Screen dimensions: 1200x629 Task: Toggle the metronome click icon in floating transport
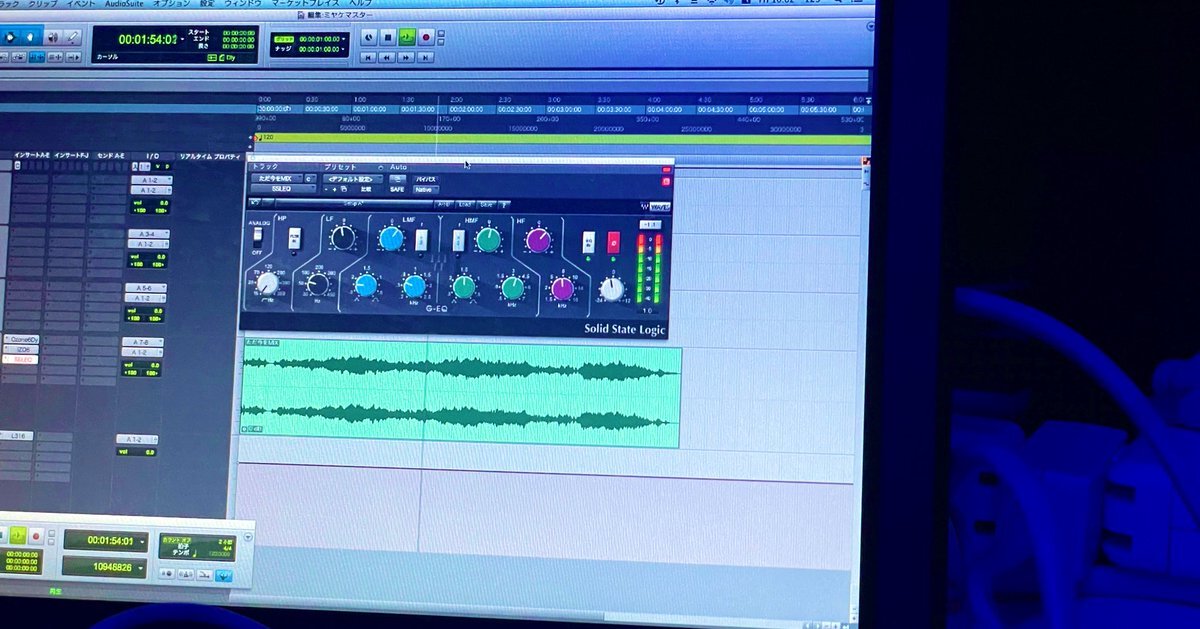tap(187, 575)
